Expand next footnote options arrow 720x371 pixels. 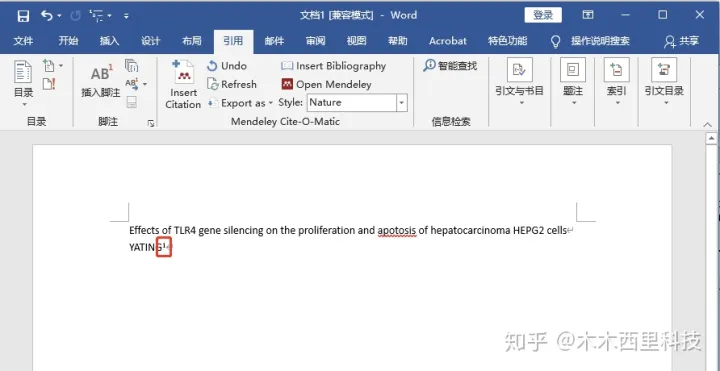click(145, 84)
